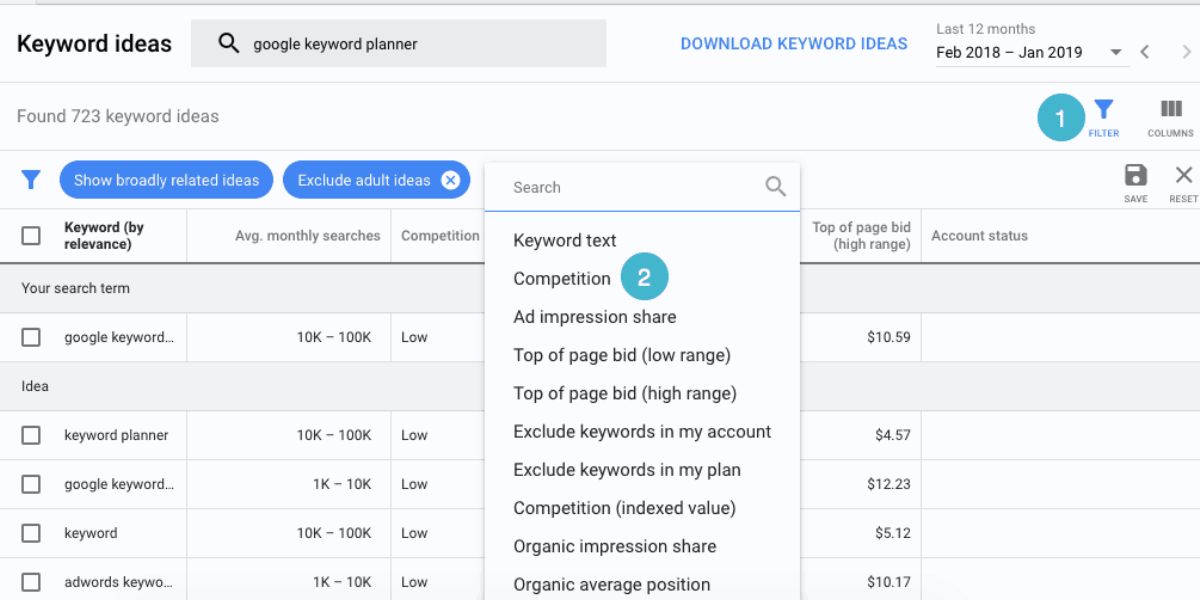Click the Idea section label
The height and width of the screenshot is (600, 1200).
35,386
